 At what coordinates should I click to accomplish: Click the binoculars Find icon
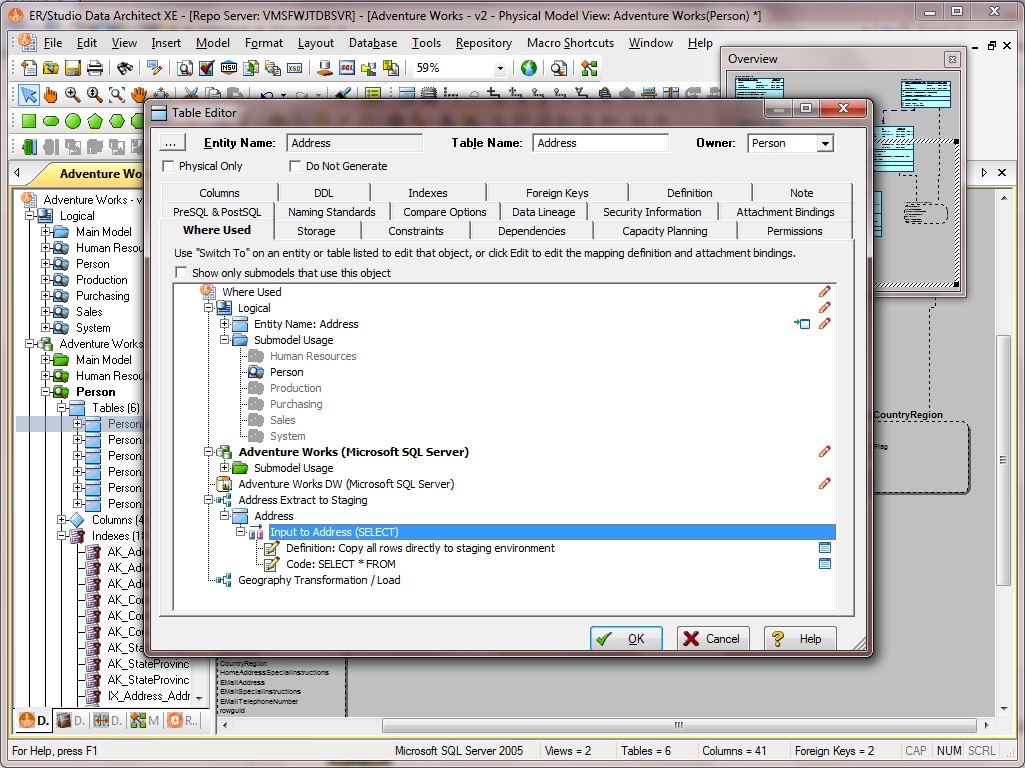click(125, 68)
